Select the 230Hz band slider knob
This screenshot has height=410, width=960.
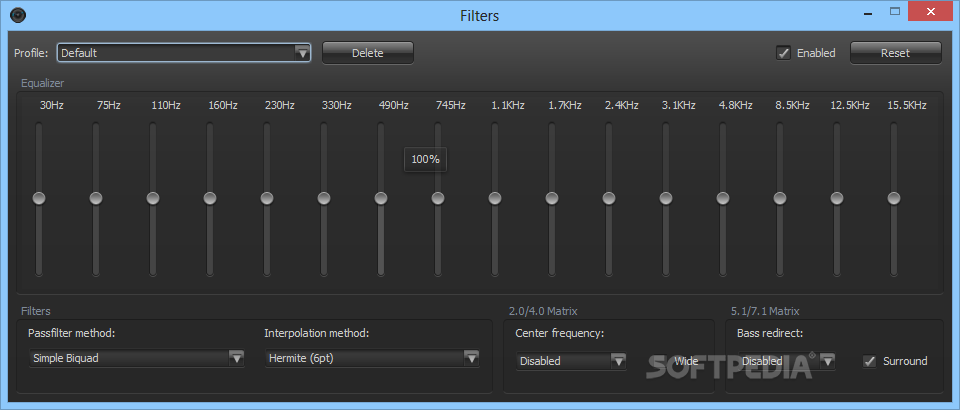pyautogui.click(x=267, y=198)
